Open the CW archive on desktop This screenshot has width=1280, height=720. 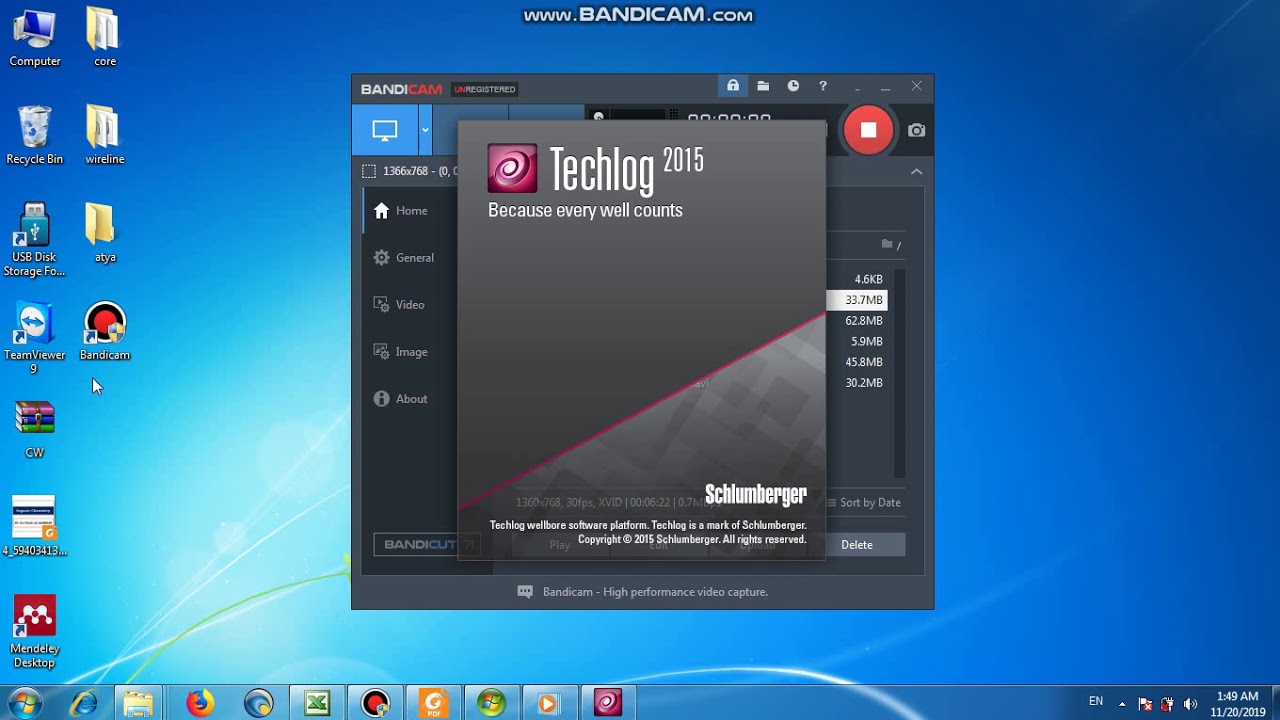coord(35,429)
